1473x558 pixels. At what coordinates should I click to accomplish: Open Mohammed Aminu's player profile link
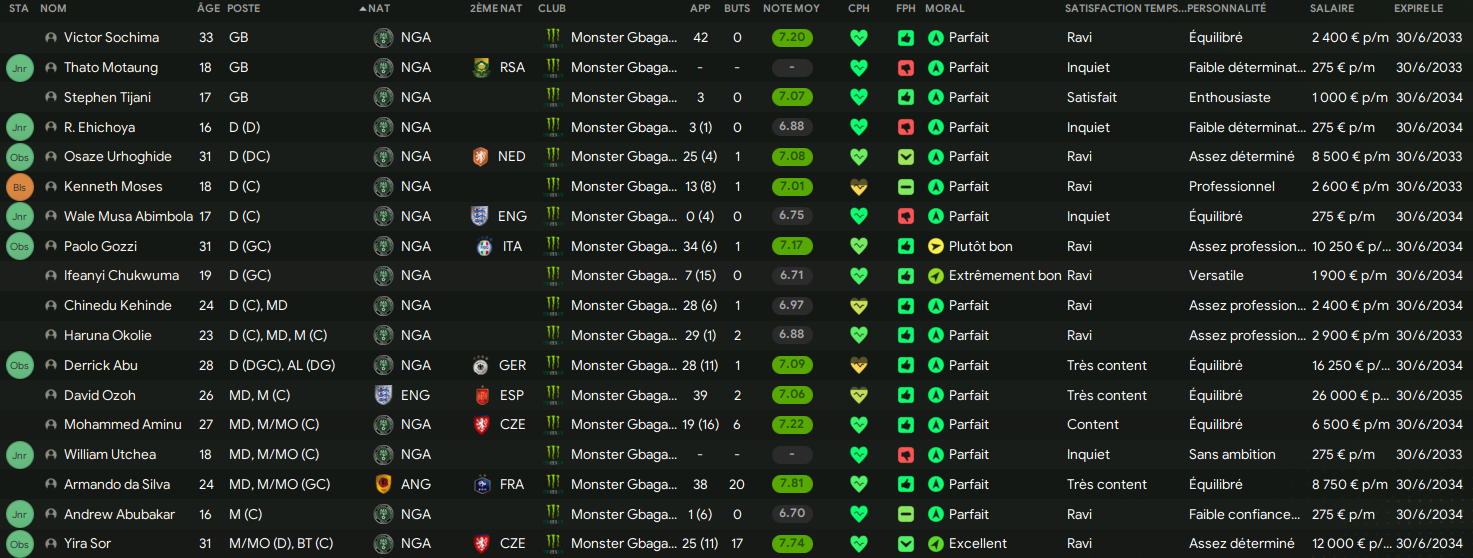pos(123,425)
